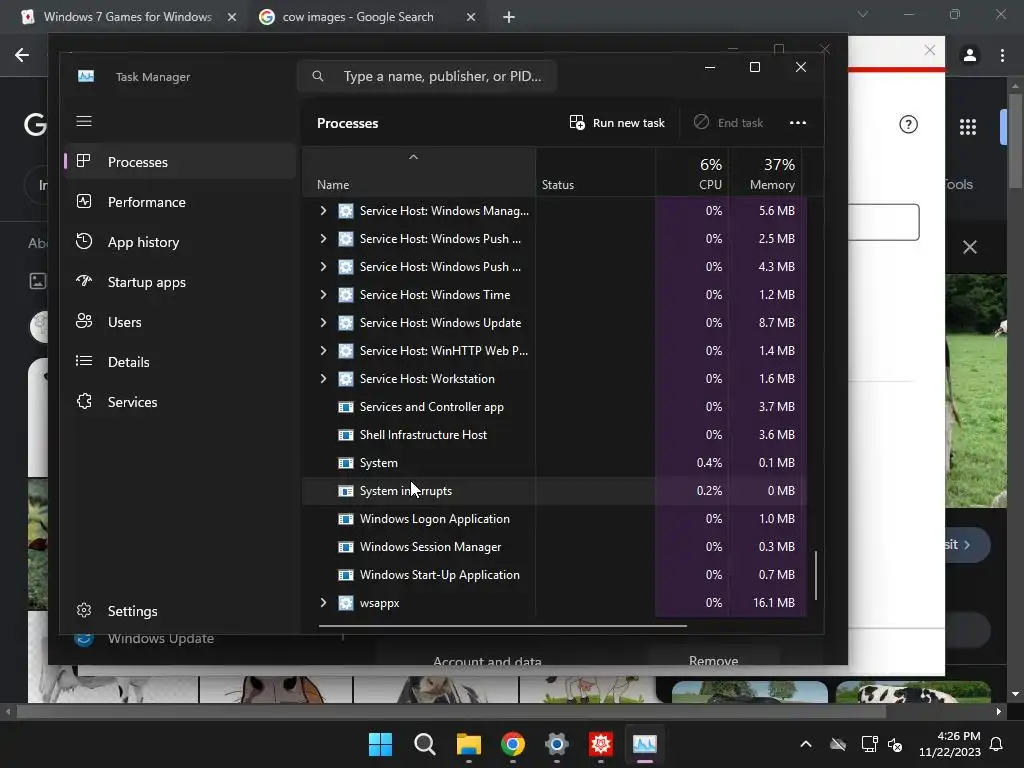Go back in Chrome browser
The height and width of the screenshot is (768, 1024).
click(22, 56)
